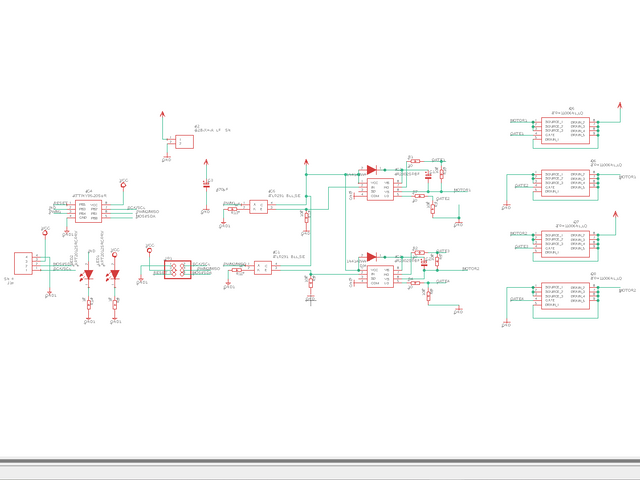
Task: Click the lower red diode symbol
Action: pos(372,256)
